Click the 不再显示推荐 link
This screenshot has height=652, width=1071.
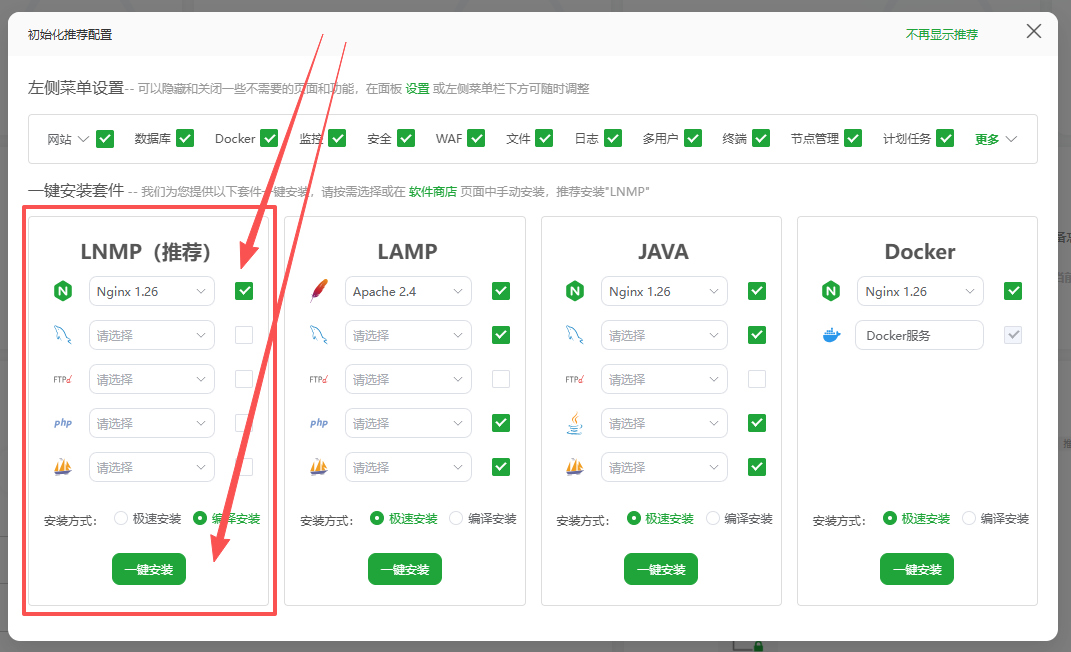[941, 33]
